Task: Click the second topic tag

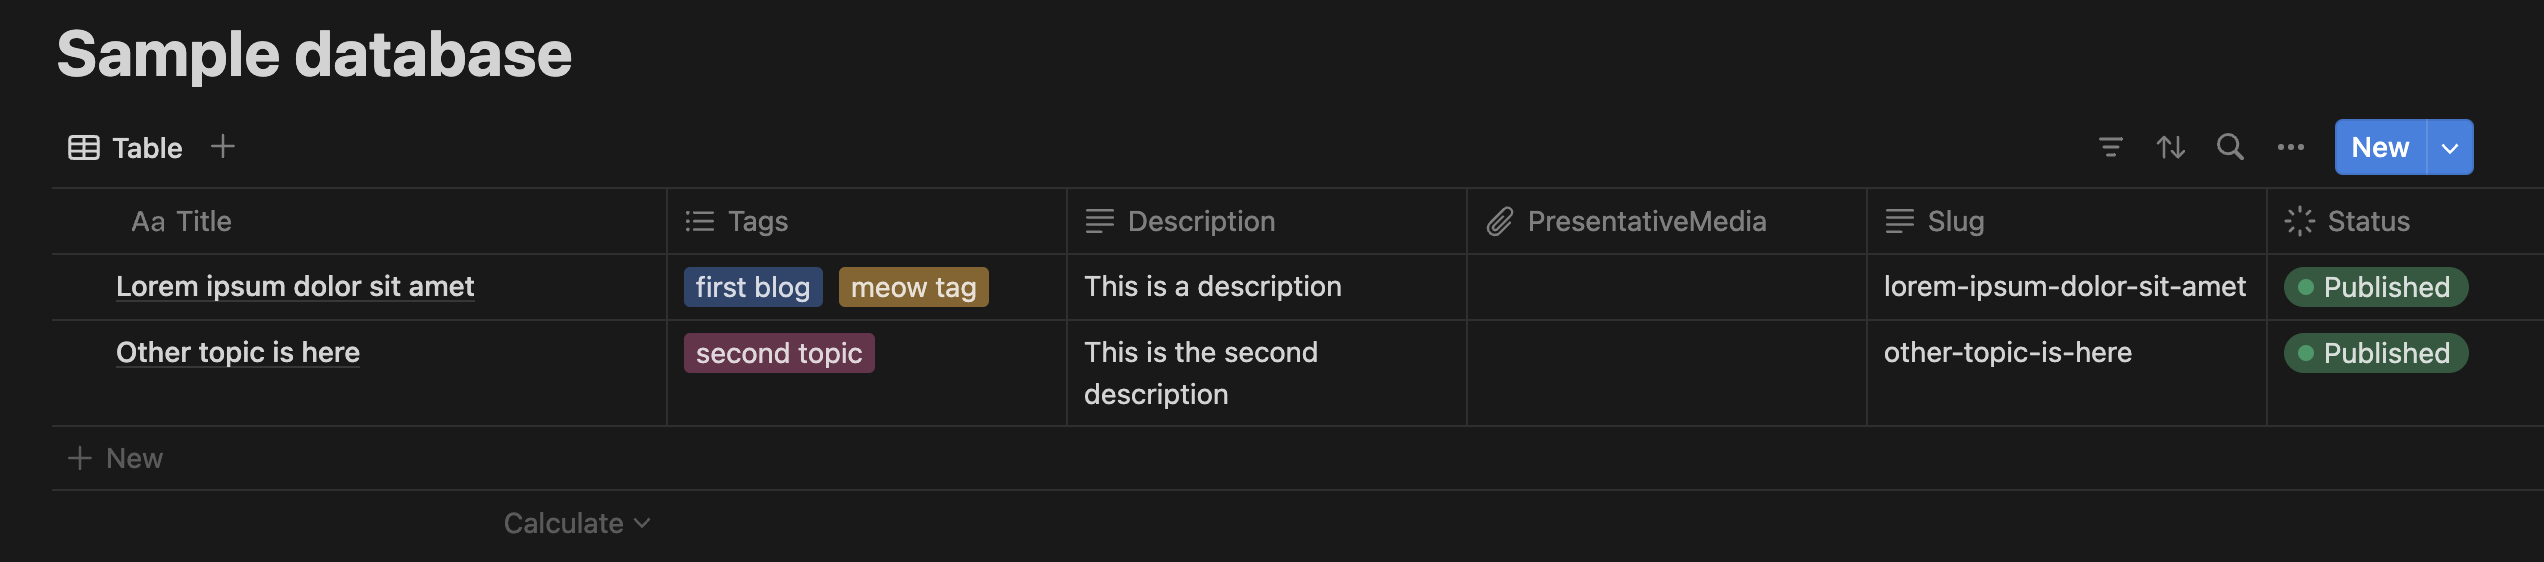Action: coord(779,353)
